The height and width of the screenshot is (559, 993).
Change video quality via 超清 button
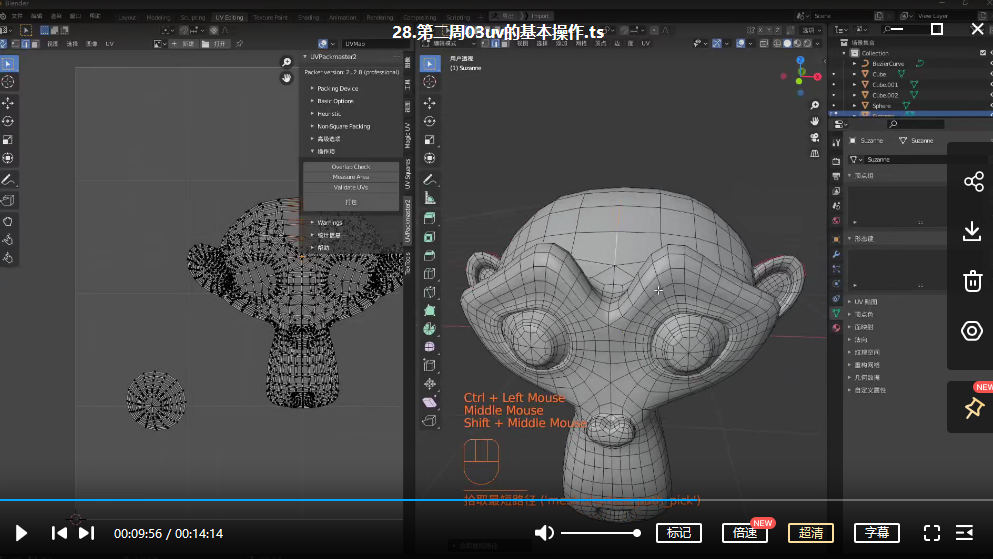811,533
